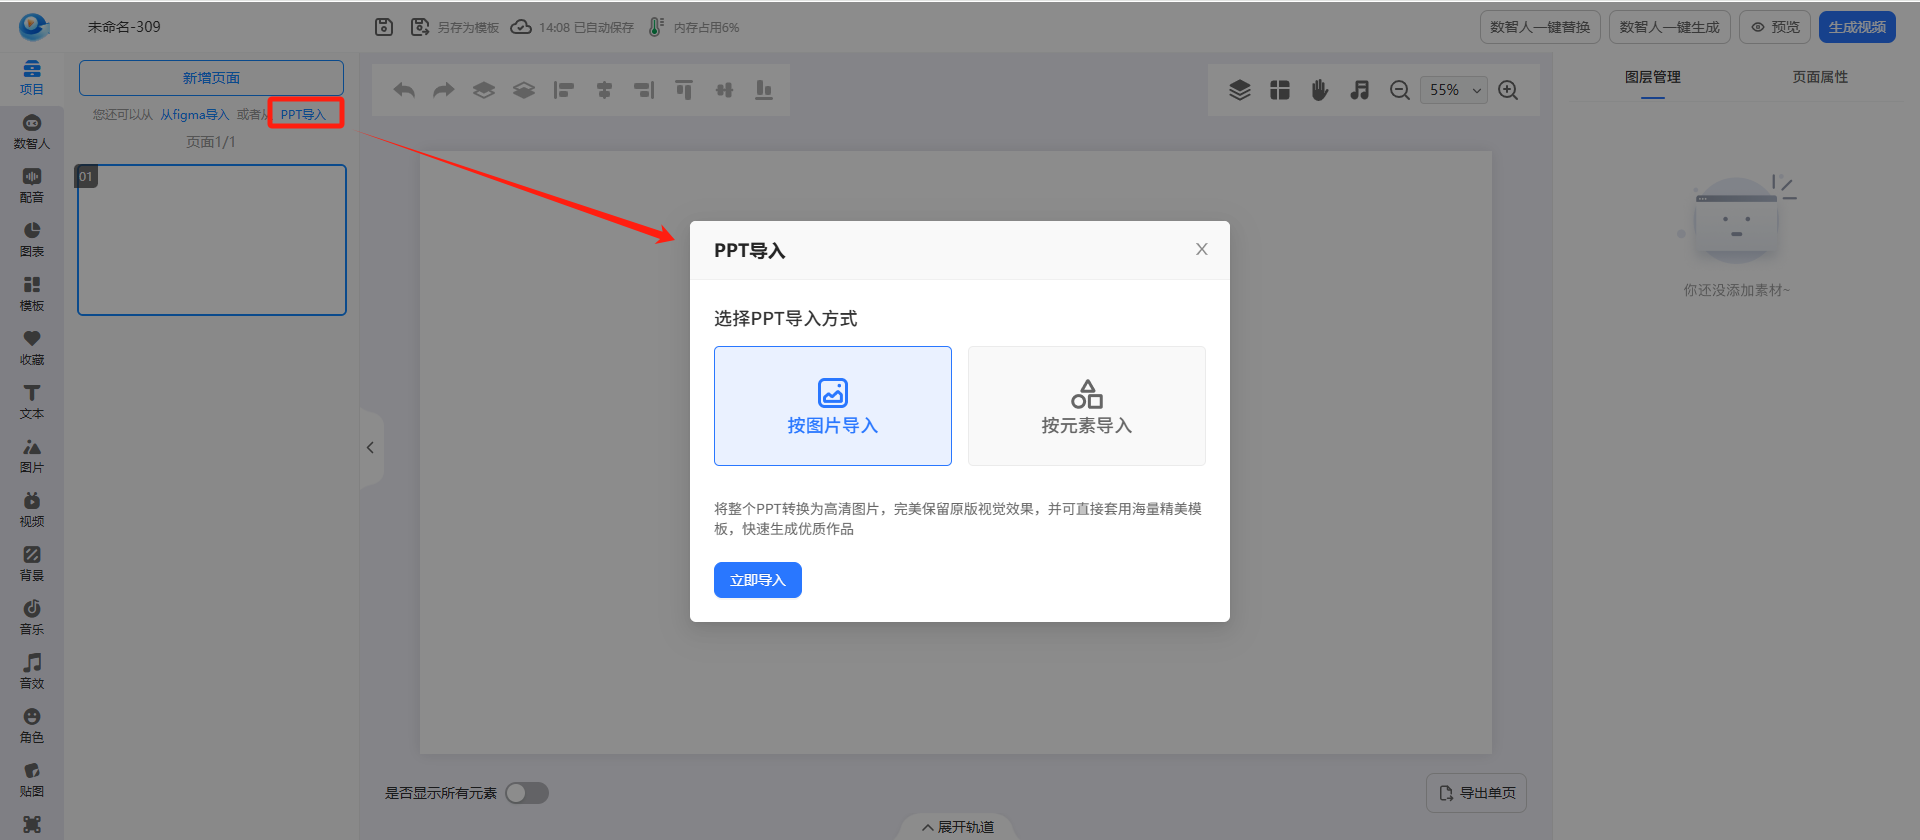The width and height of the screenshot is (1920, 840).
Task: Click the music note toolbar icon
Action: [x=1359, y=90]
